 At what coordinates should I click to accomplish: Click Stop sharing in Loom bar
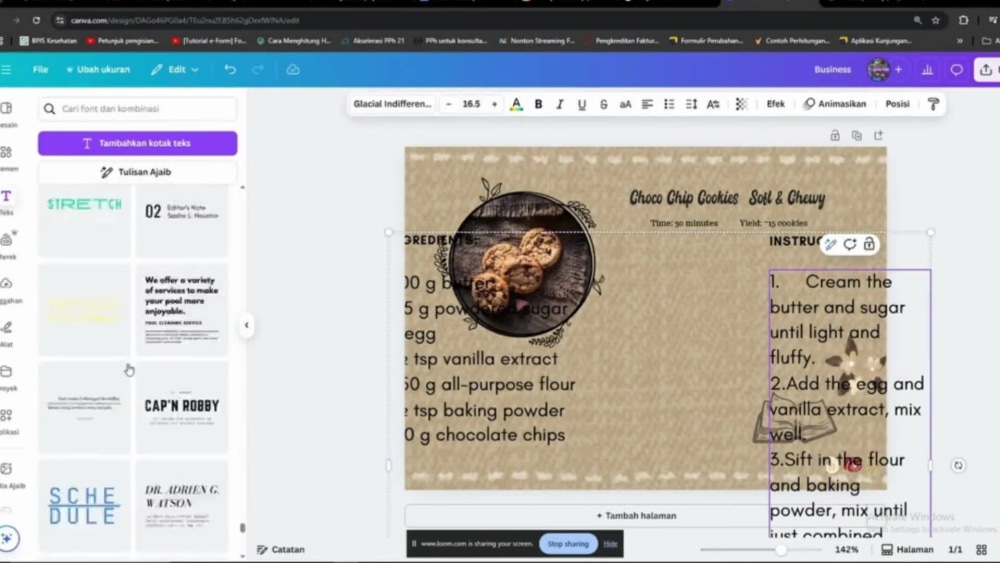[568, 544]
